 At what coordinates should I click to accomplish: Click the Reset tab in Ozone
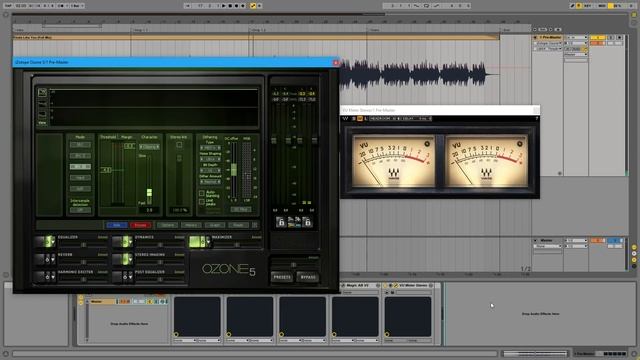coord(238,225)
